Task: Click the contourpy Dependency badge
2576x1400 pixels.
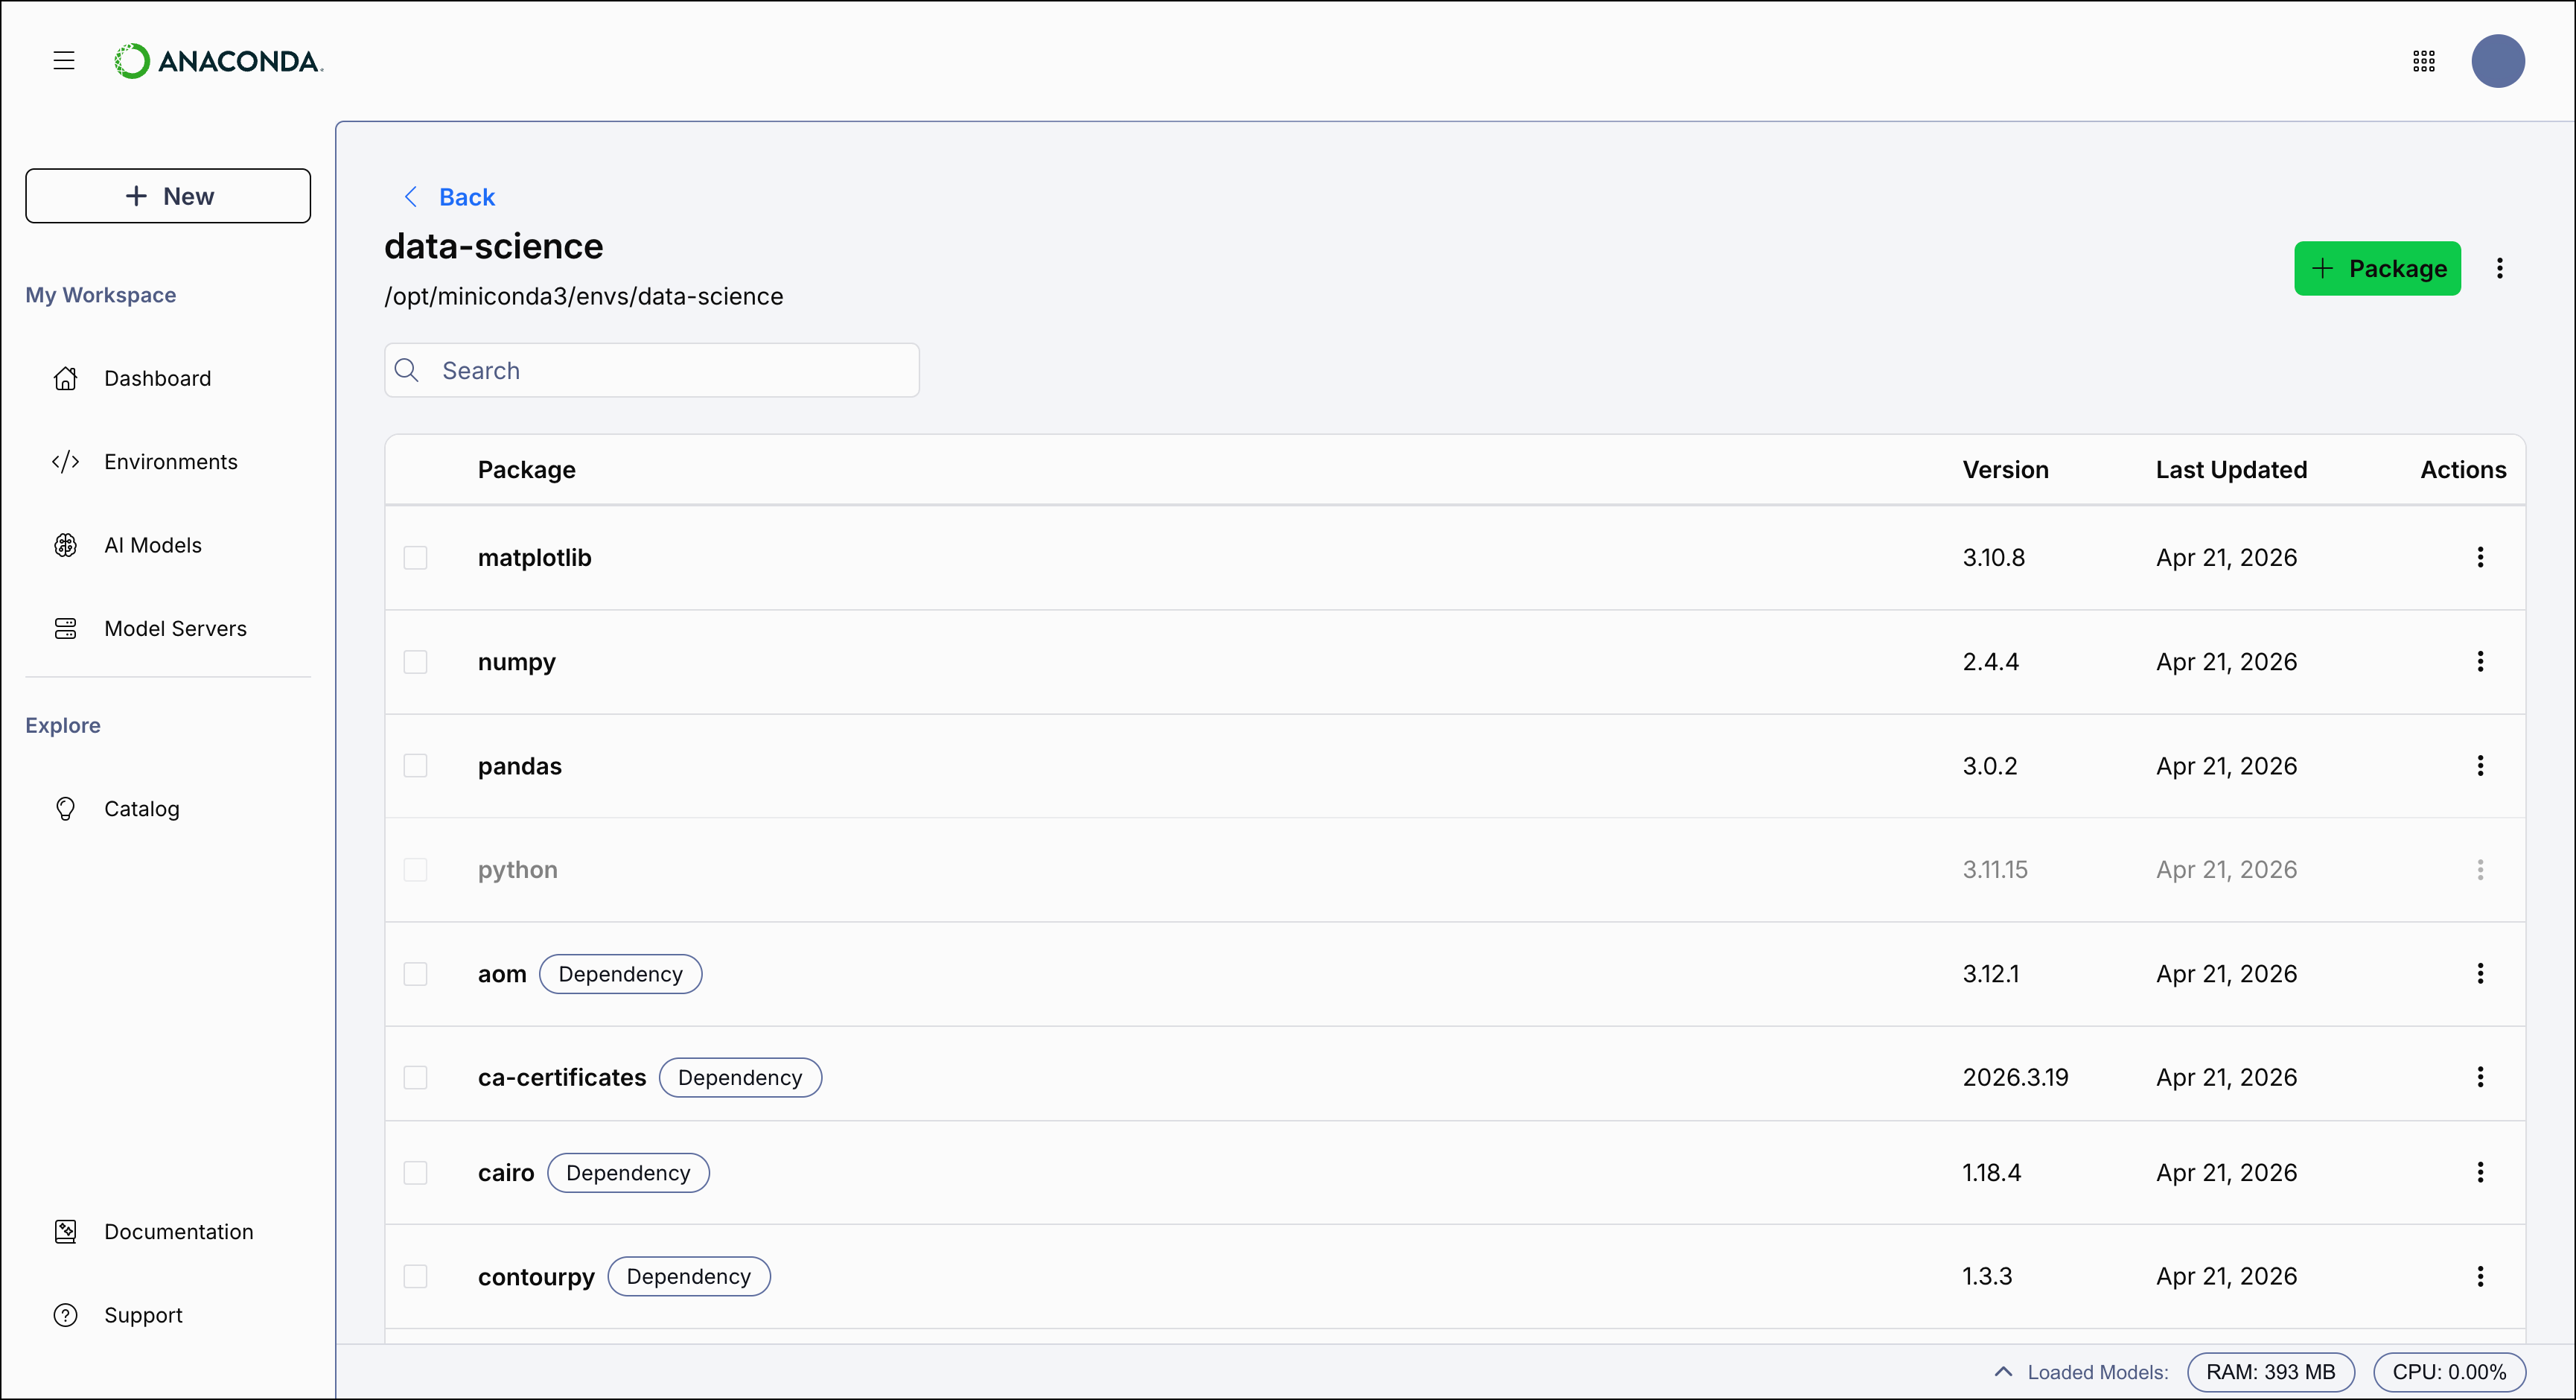Action: click(689, 1277)
